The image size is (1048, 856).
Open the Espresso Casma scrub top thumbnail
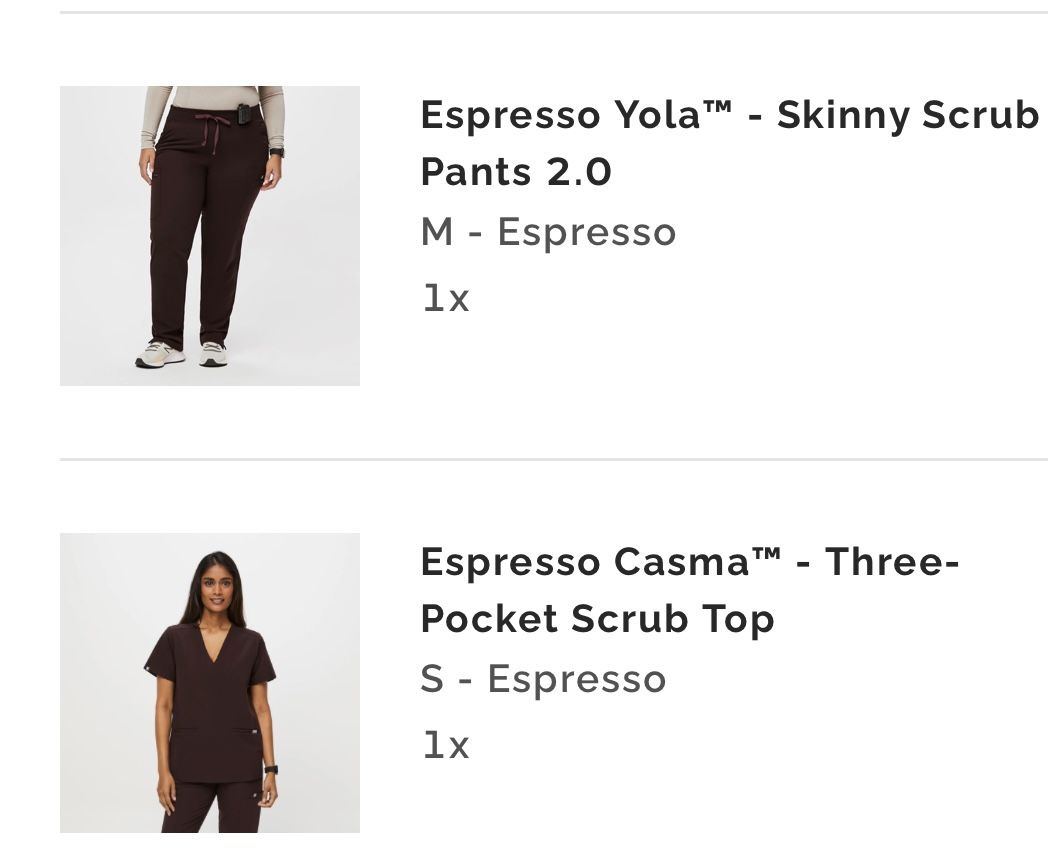click(209, 682)
